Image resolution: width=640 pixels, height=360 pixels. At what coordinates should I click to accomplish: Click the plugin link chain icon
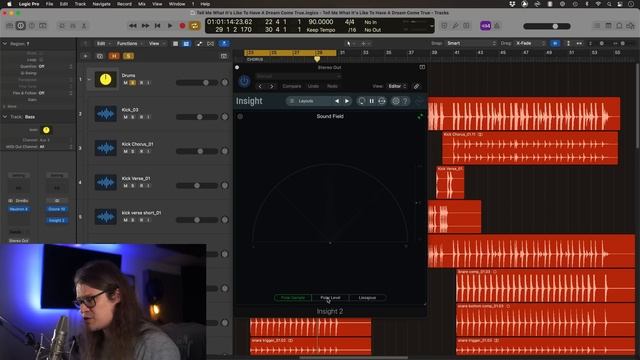[416, 86]
